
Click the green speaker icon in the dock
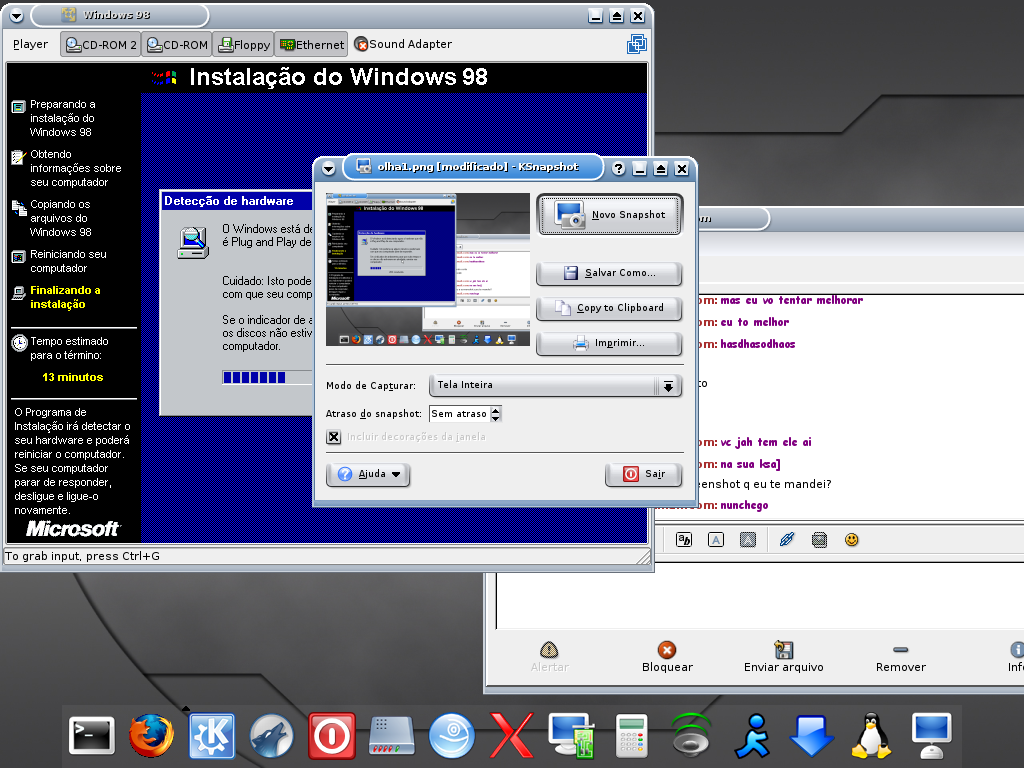coord(691,735)
